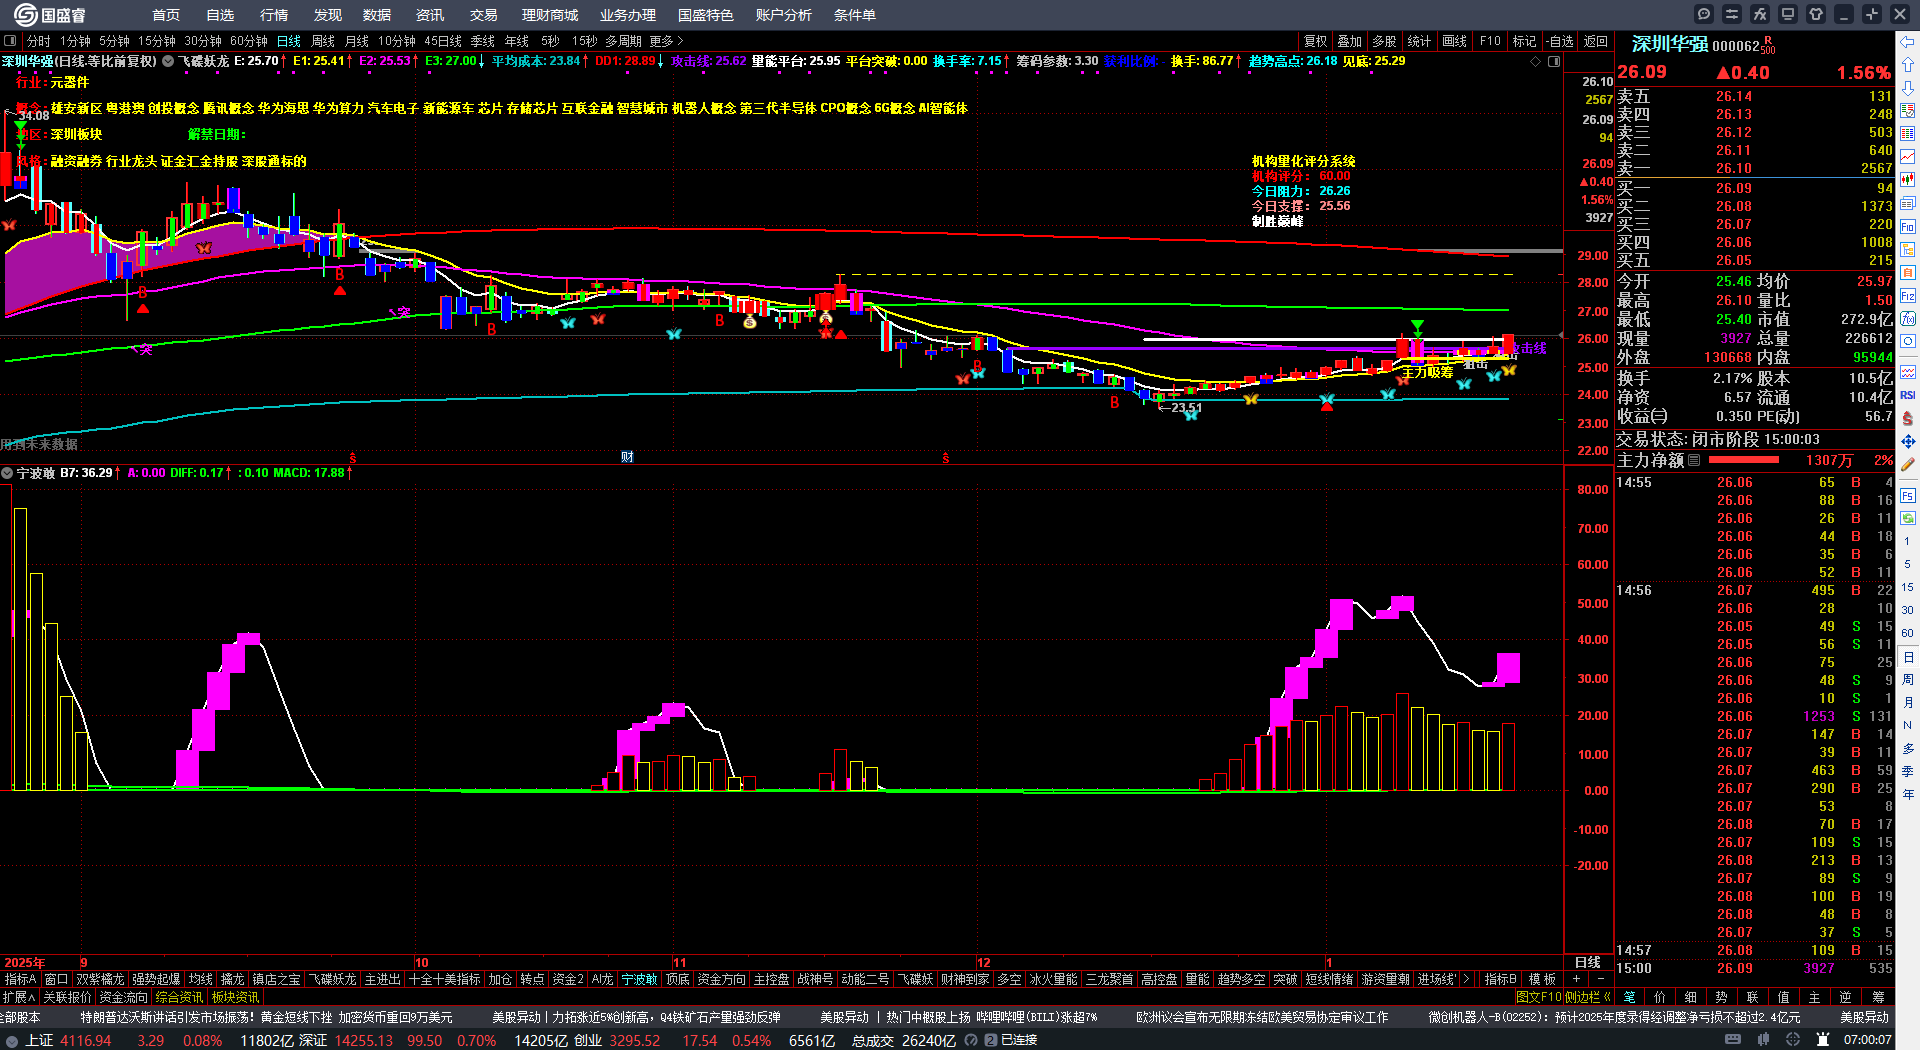
Task: Click the red S sidebar icon
Action: point(1908,418)
